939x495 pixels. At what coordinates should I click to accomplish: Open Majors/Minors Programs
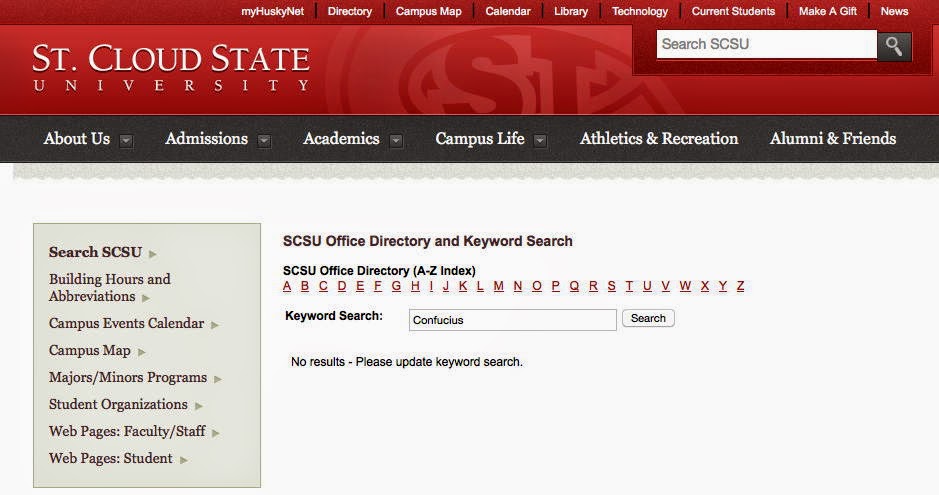tap(128, 377)
